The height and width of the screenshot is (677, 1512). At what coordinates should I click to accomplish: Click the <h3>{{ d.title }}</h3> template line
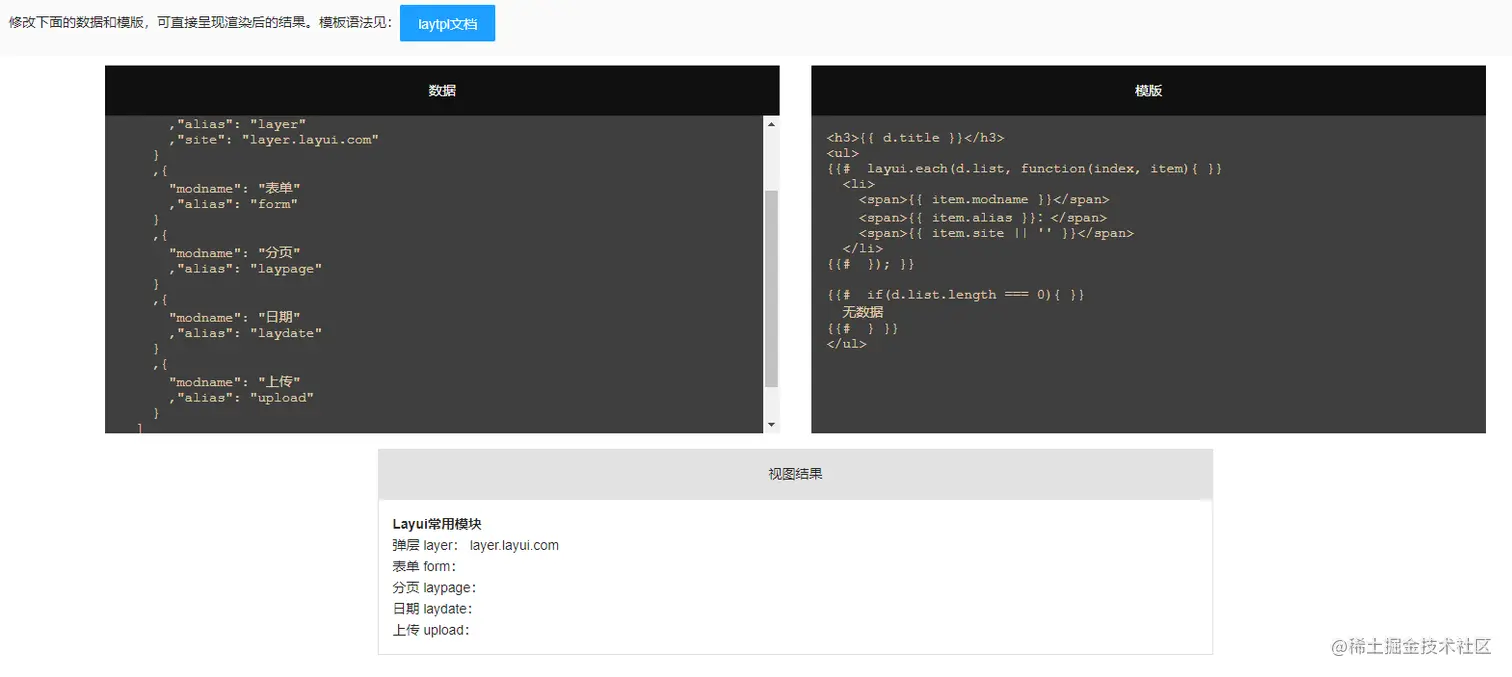915,138
